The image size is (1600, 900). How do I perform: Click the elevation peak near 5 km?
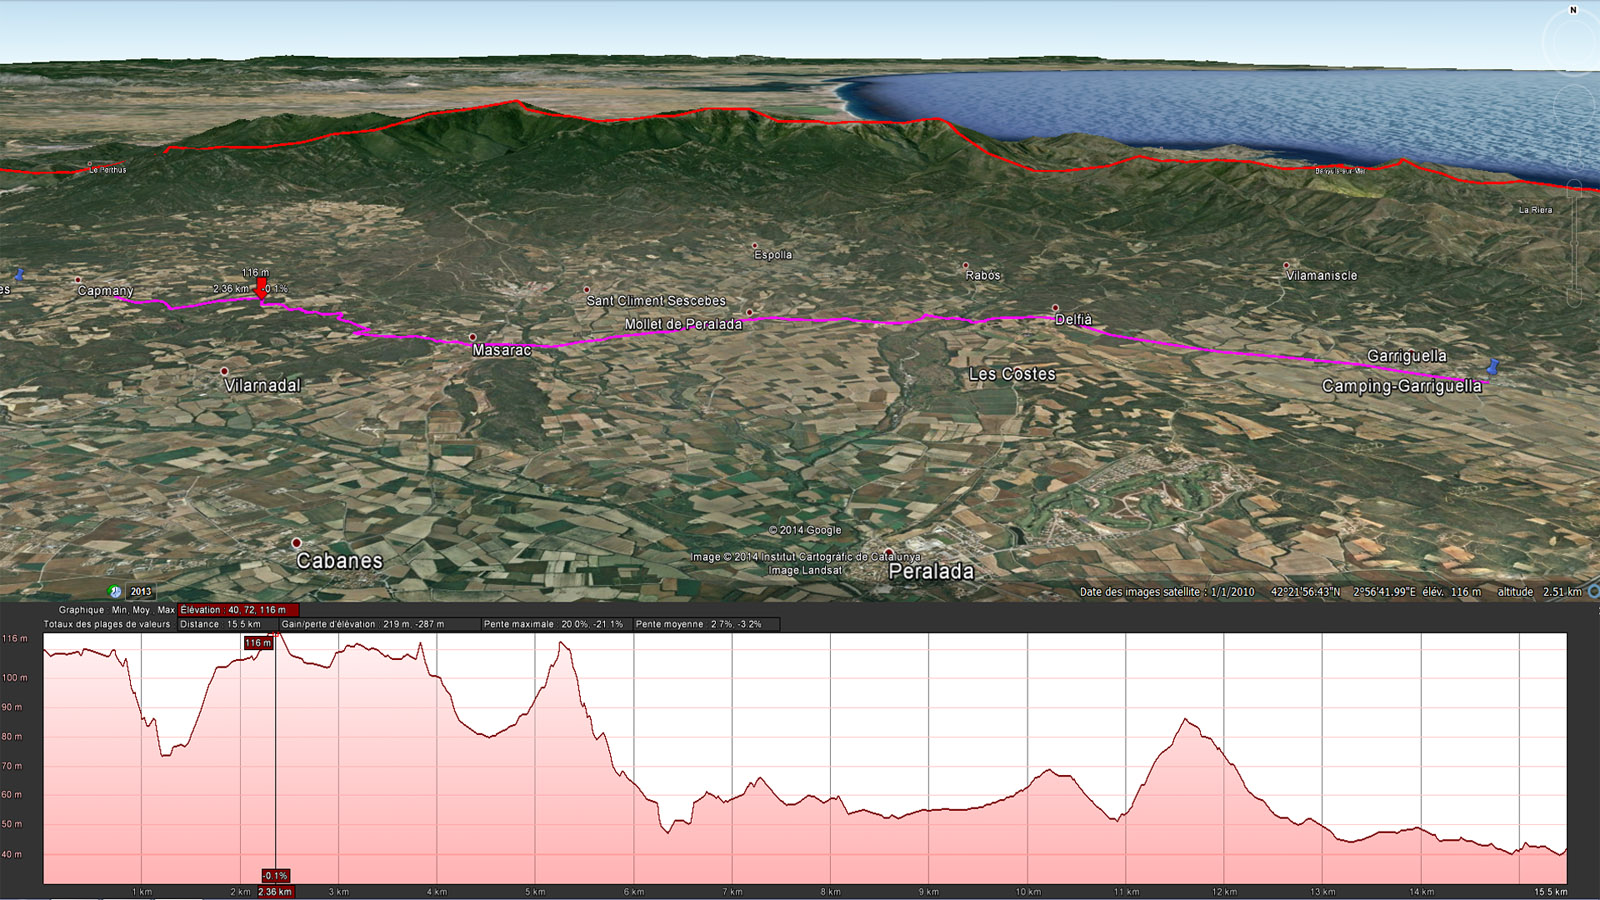pyautogui.click(x=564, y=644)
